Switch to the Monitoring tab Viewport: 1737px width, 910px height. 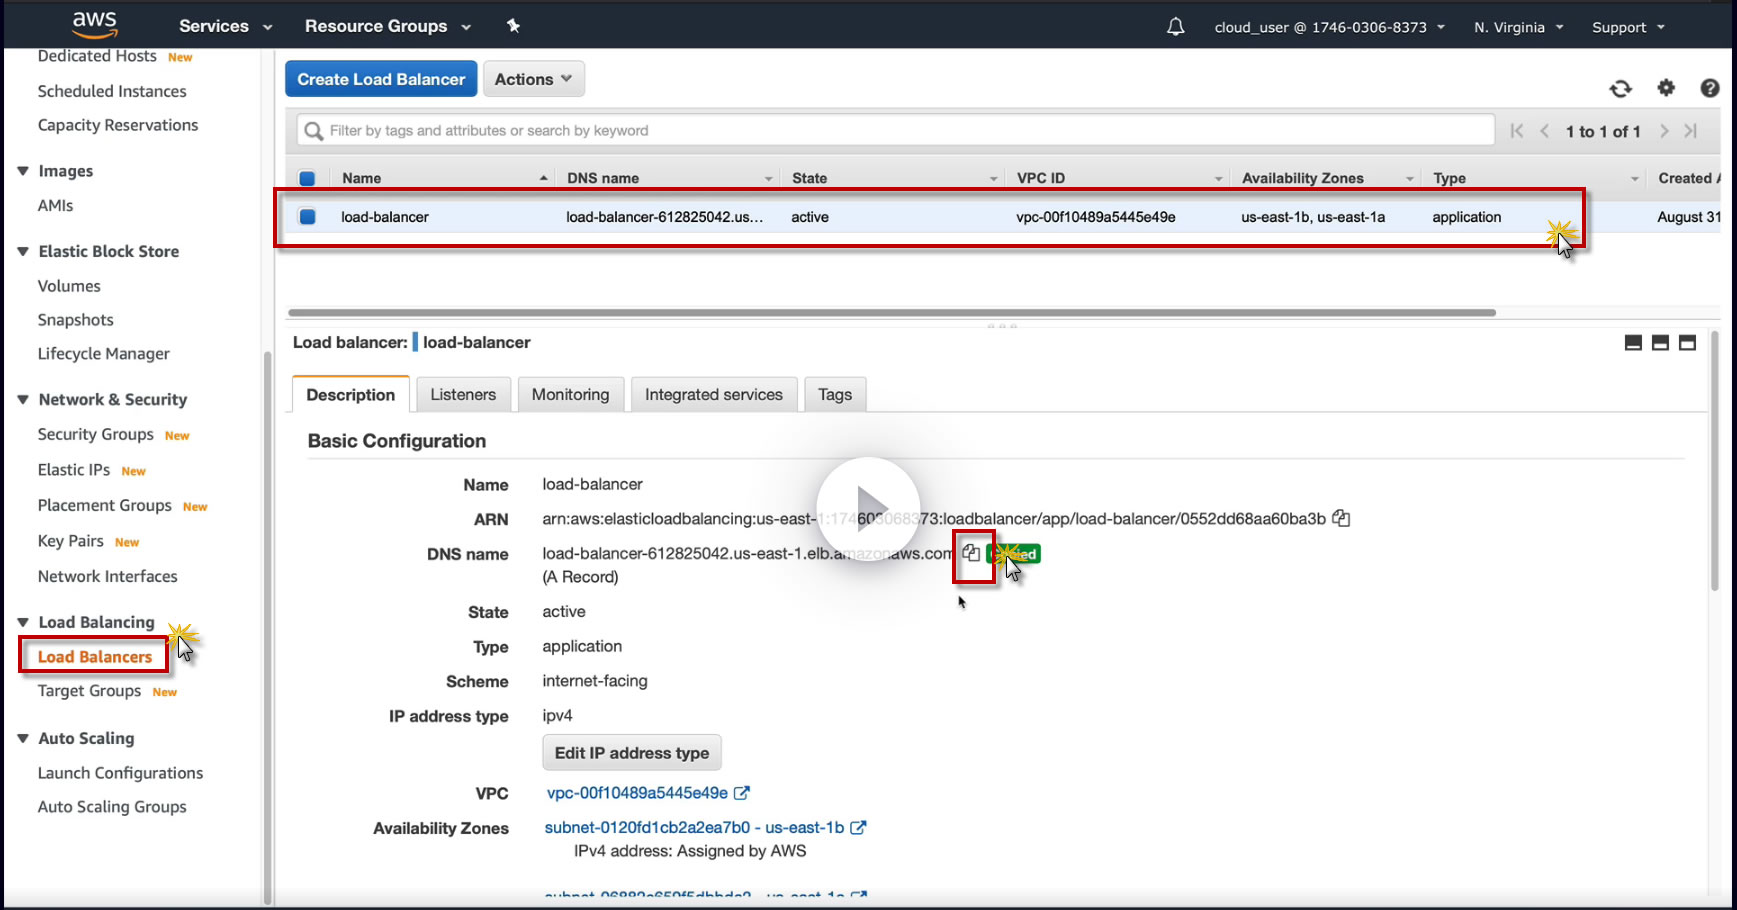(x=570, y=395)
